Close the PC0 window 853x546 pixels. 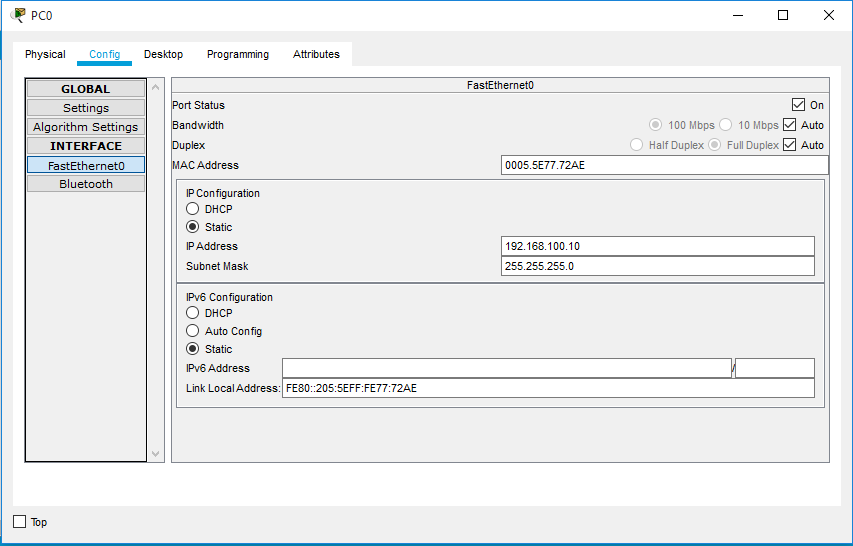pyautogui.click(x=828, y=15)
